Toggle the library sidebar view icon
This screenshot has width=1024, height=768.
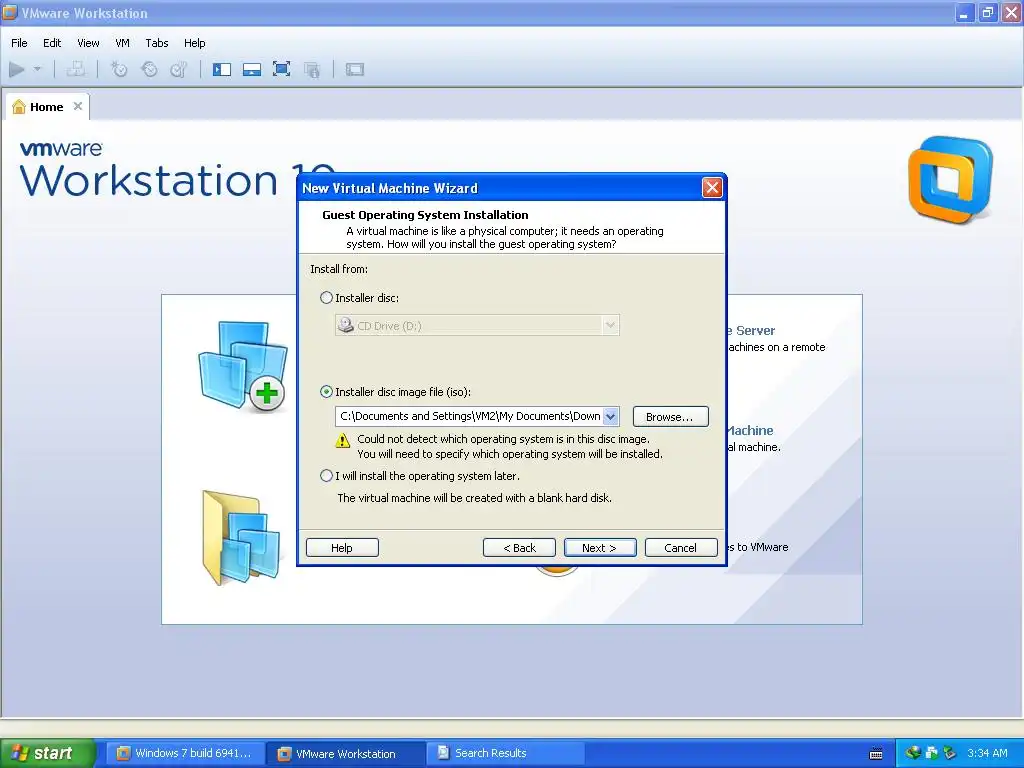[222, 69]
